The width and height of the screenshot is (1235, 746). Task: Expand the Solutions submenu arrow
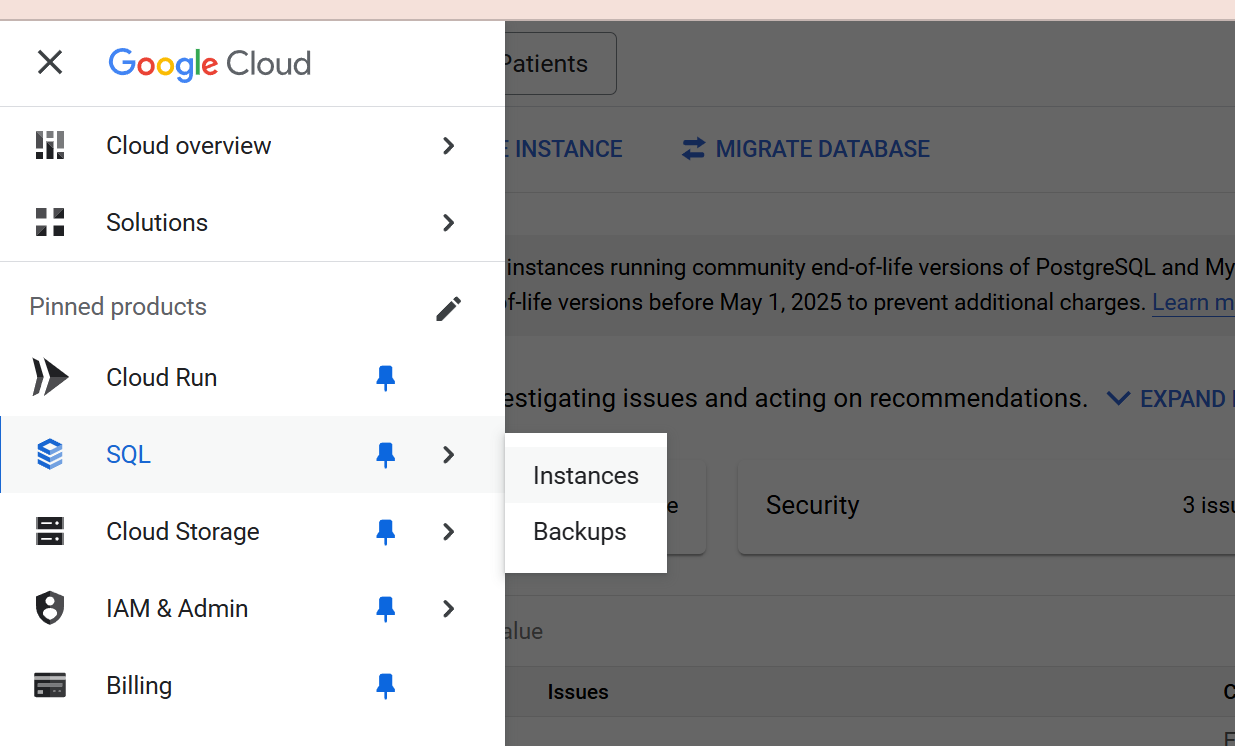[x=449, y=223]
